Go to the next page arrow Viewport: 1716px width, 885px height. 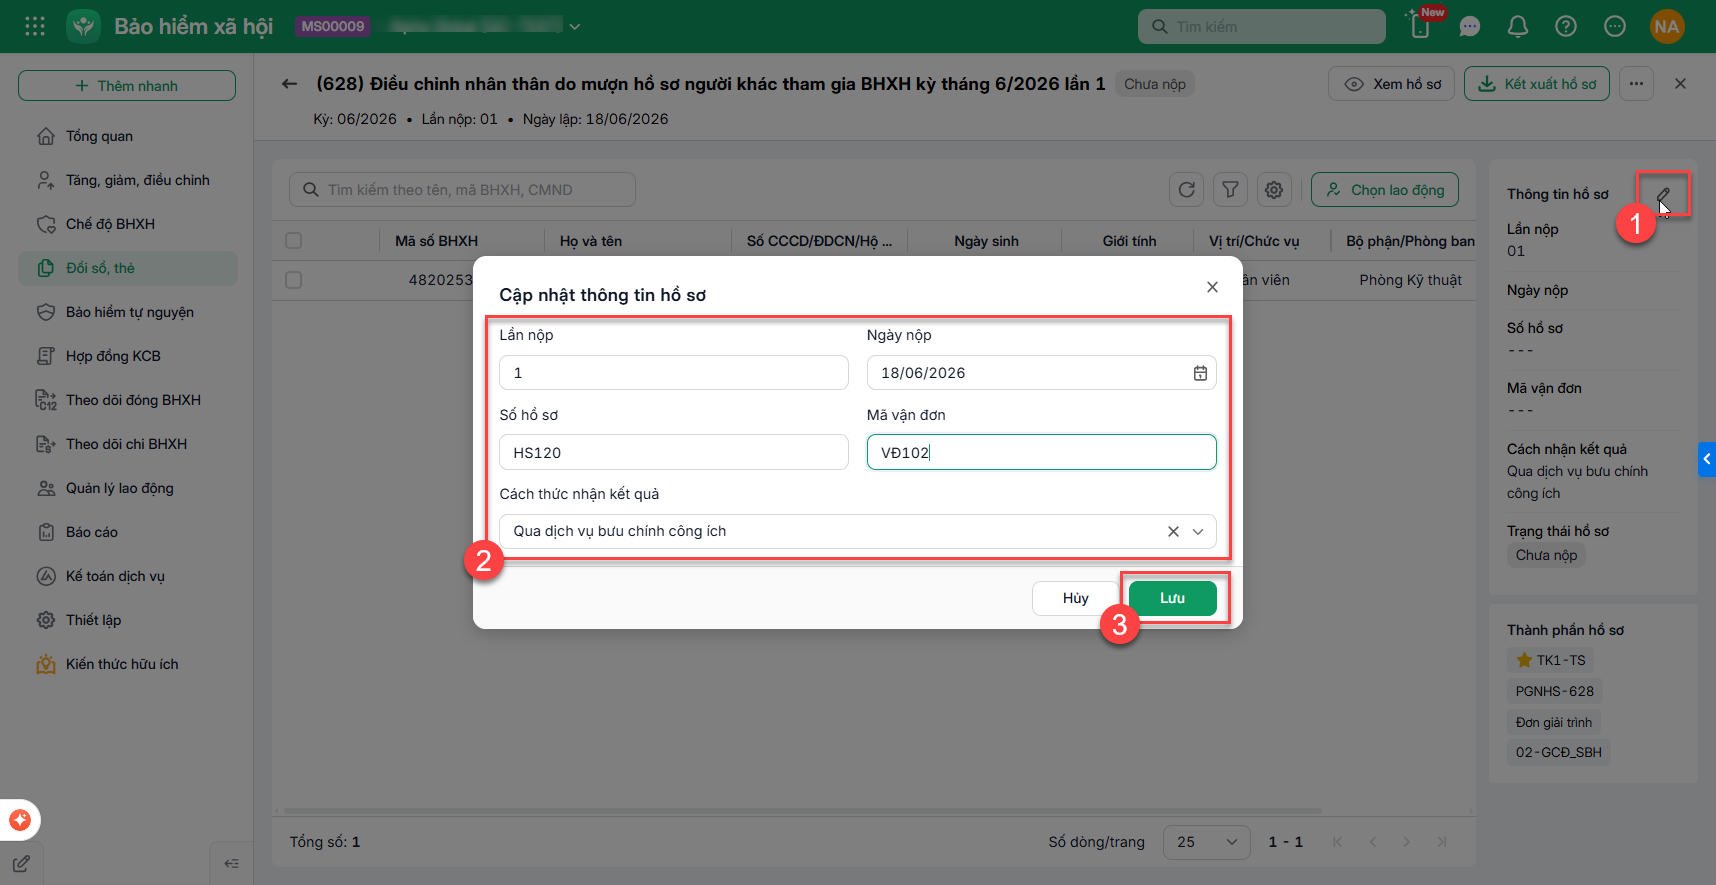click(1407, 842)
